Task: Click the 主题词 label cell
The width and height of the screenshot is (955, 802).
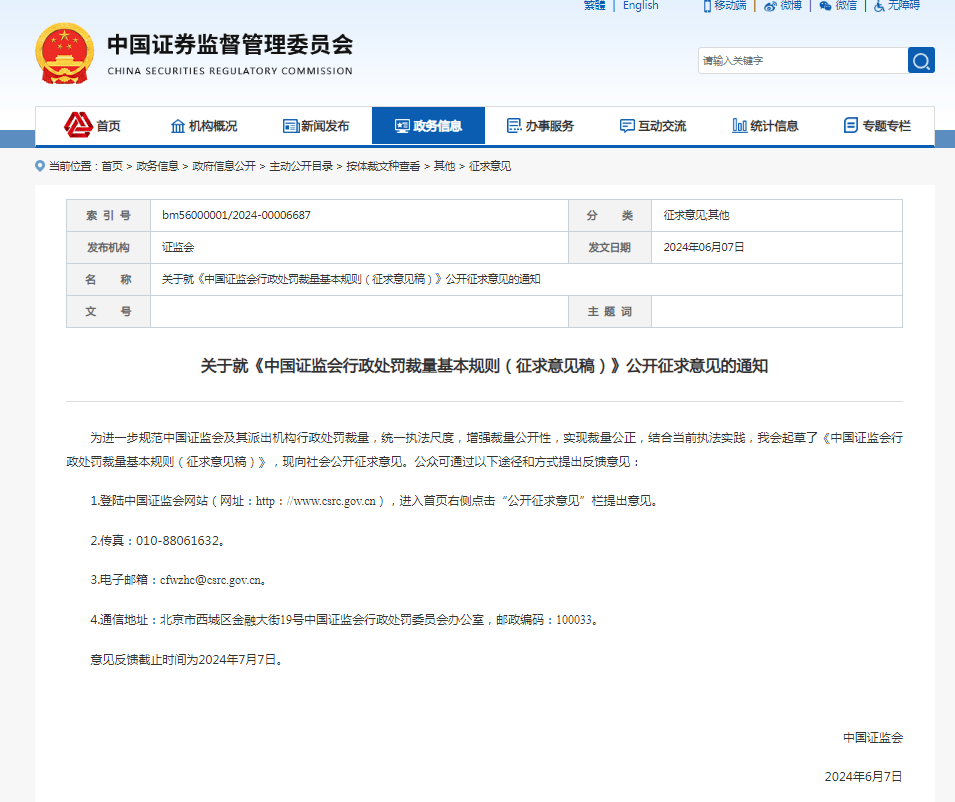Action: [x=610, y=312]
